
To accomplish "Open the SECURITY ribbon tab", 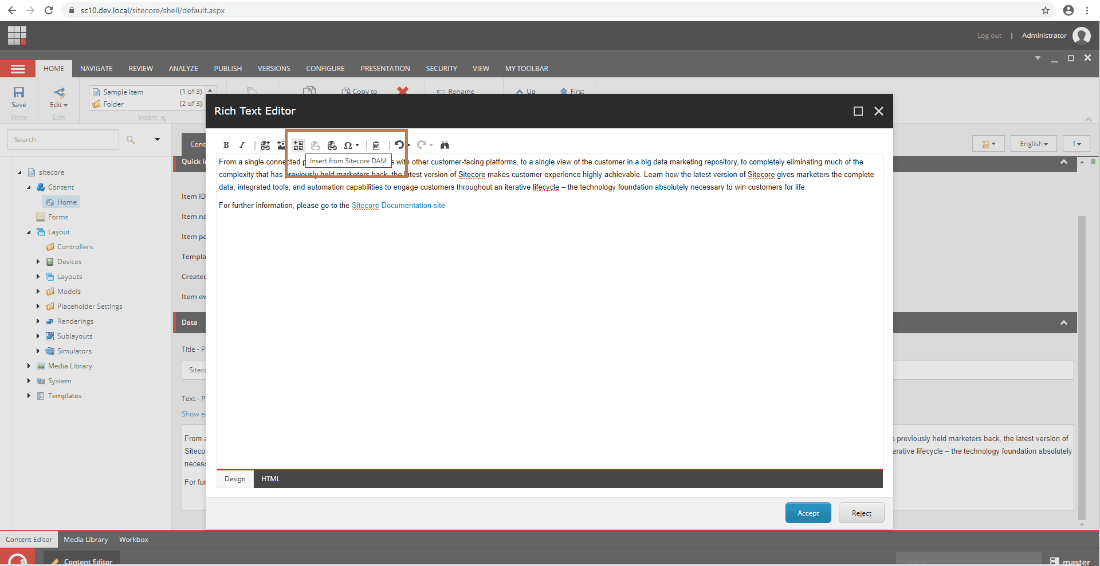I will point(441,69).
